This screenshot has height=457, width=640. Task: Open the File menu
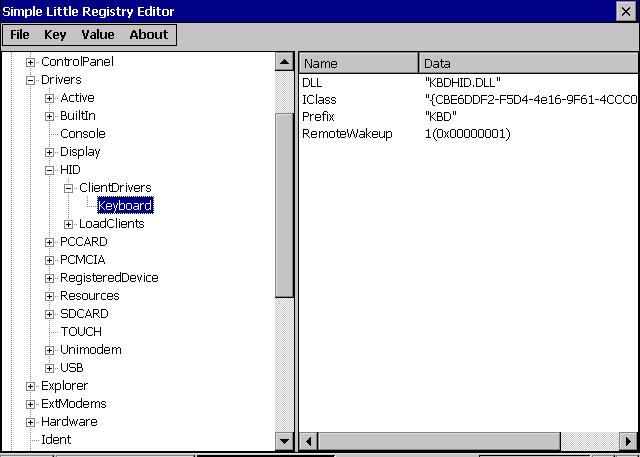click(x=19, y=35)
